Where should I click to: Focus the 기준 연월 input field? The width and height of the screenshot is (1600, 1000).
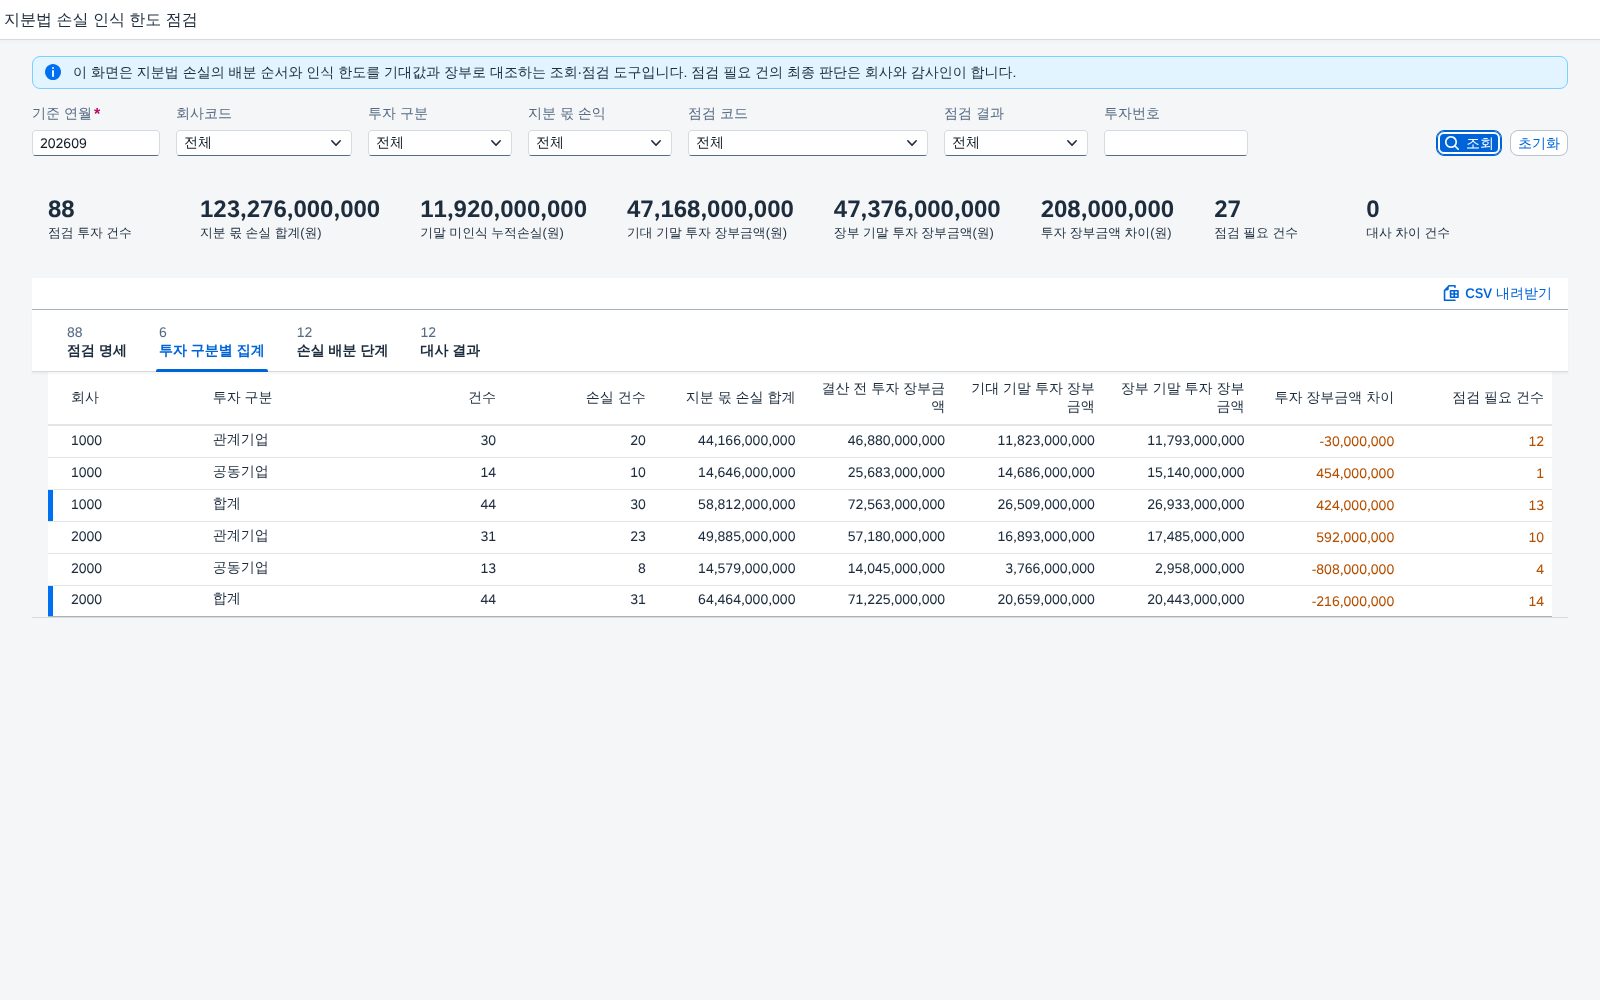click(96, 143)
